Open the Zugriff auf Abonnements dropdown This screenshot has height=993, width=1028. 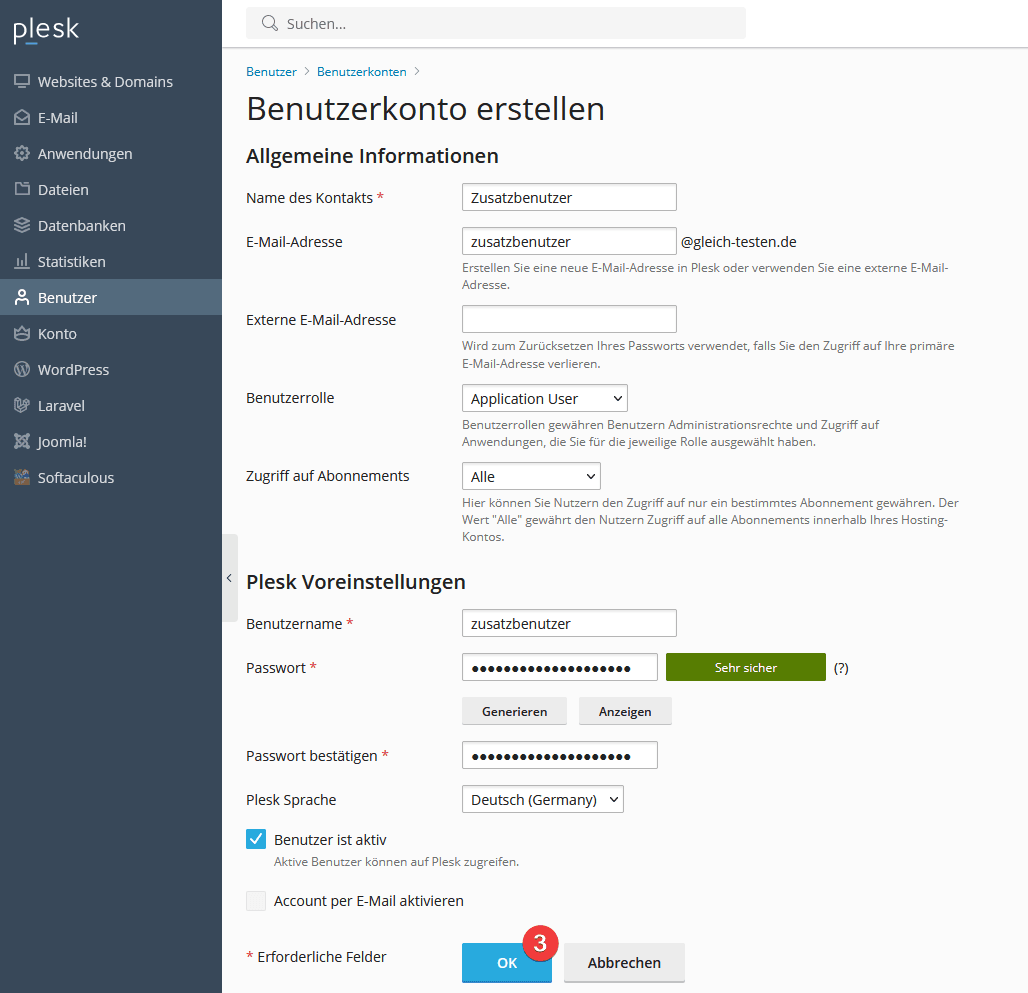530,476
